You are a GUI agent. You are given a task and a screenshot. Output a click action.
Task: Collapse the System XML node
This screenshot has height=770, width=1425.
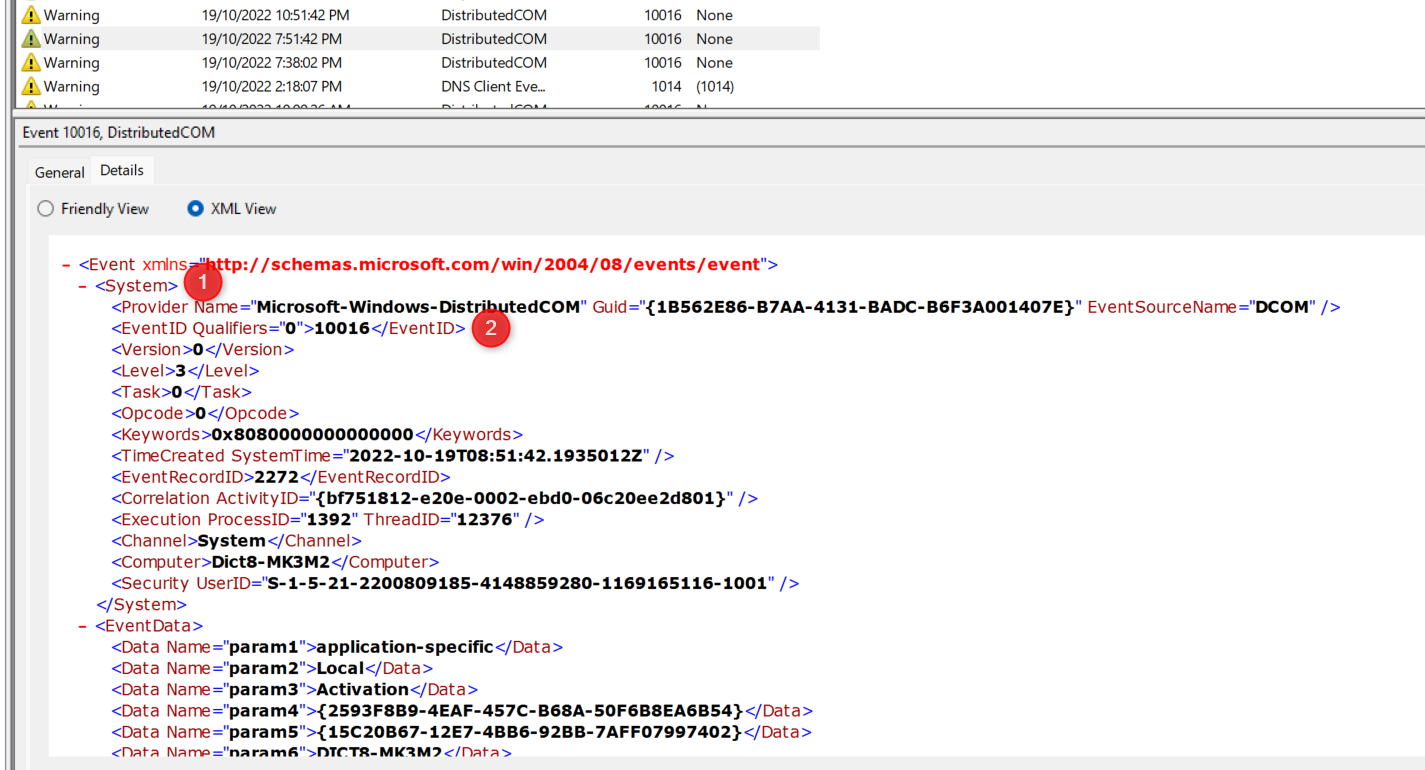pos(83,286)
